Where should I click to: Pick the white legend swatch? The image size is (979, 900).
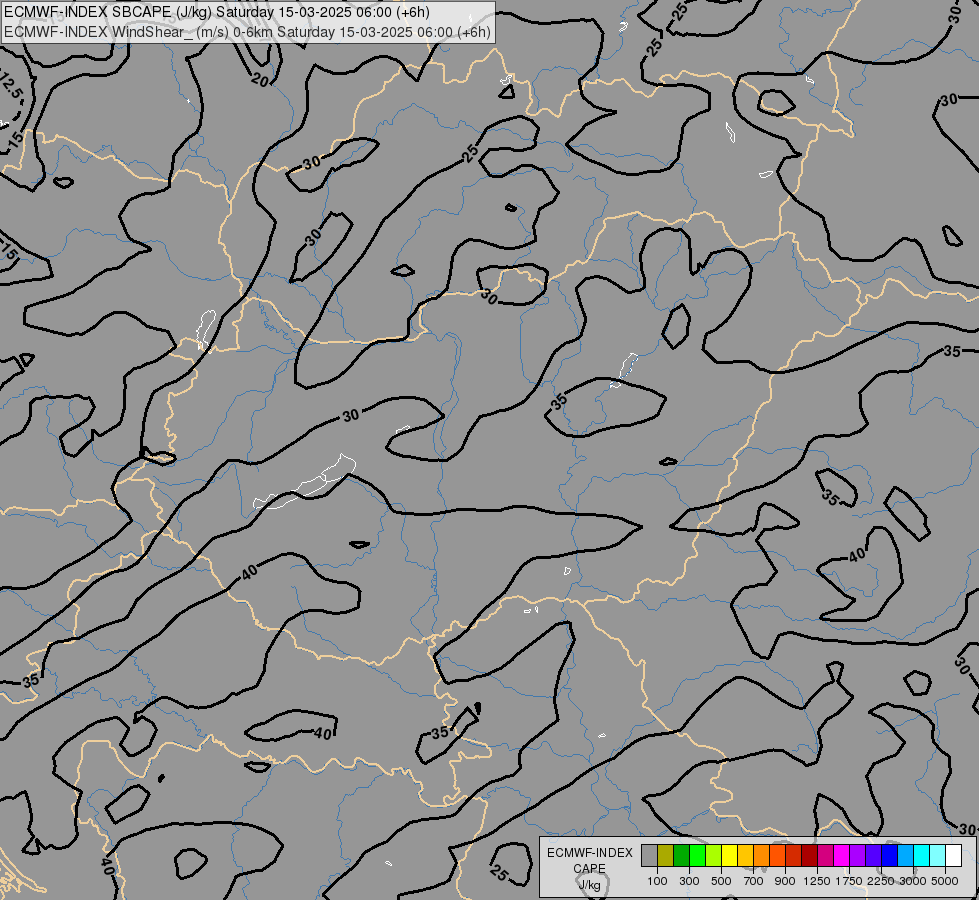coord(953,855)
